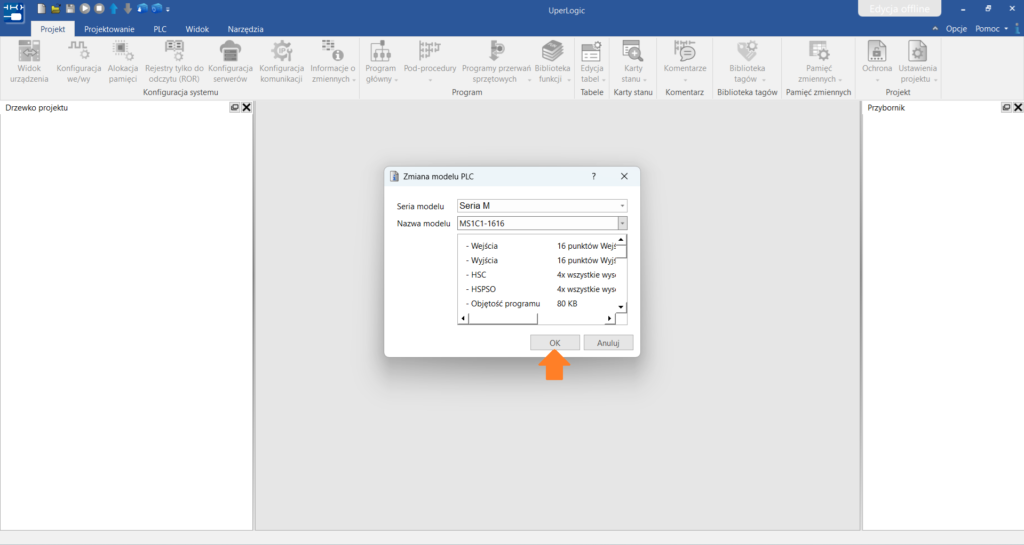Click the horizontal scrollbar right arrow in details
Image resolution: width=1024 pixels, height=545 pixels.
(x=609, y=319)
